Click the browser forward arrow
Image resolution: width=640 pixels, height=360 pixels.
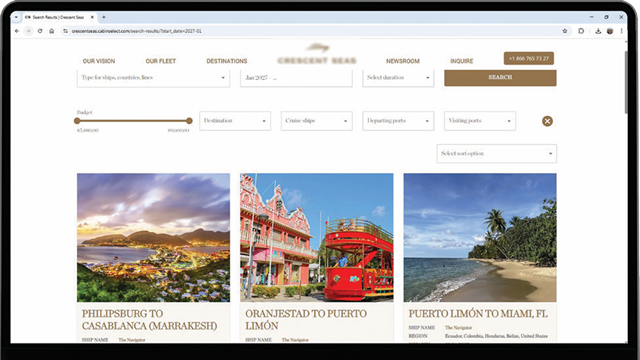[x=28, y=31]
